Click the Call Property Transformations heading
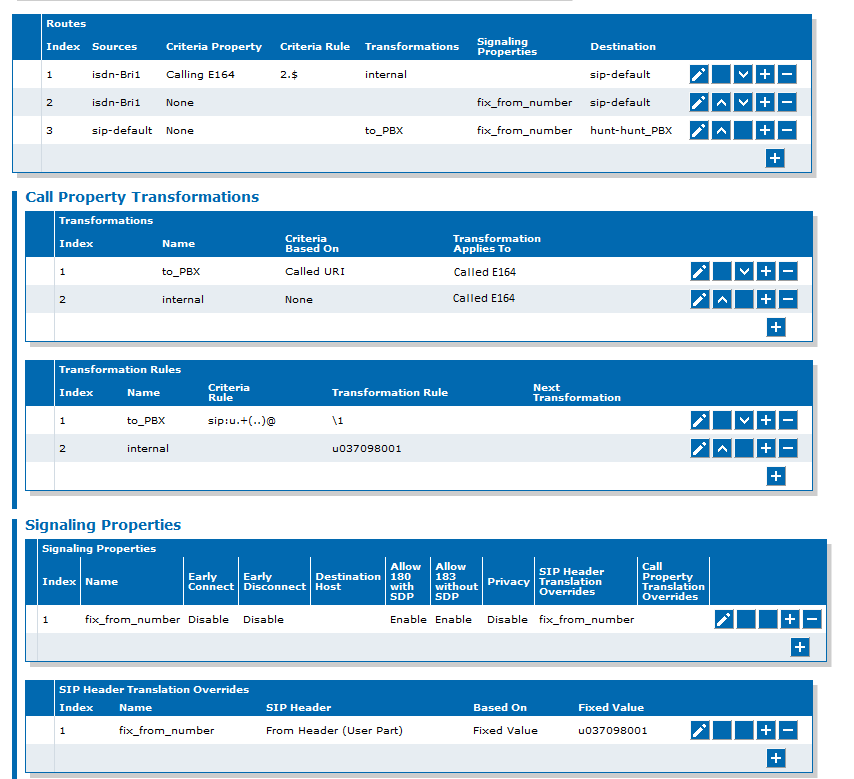The image size is (854, 779). [142, 197]
